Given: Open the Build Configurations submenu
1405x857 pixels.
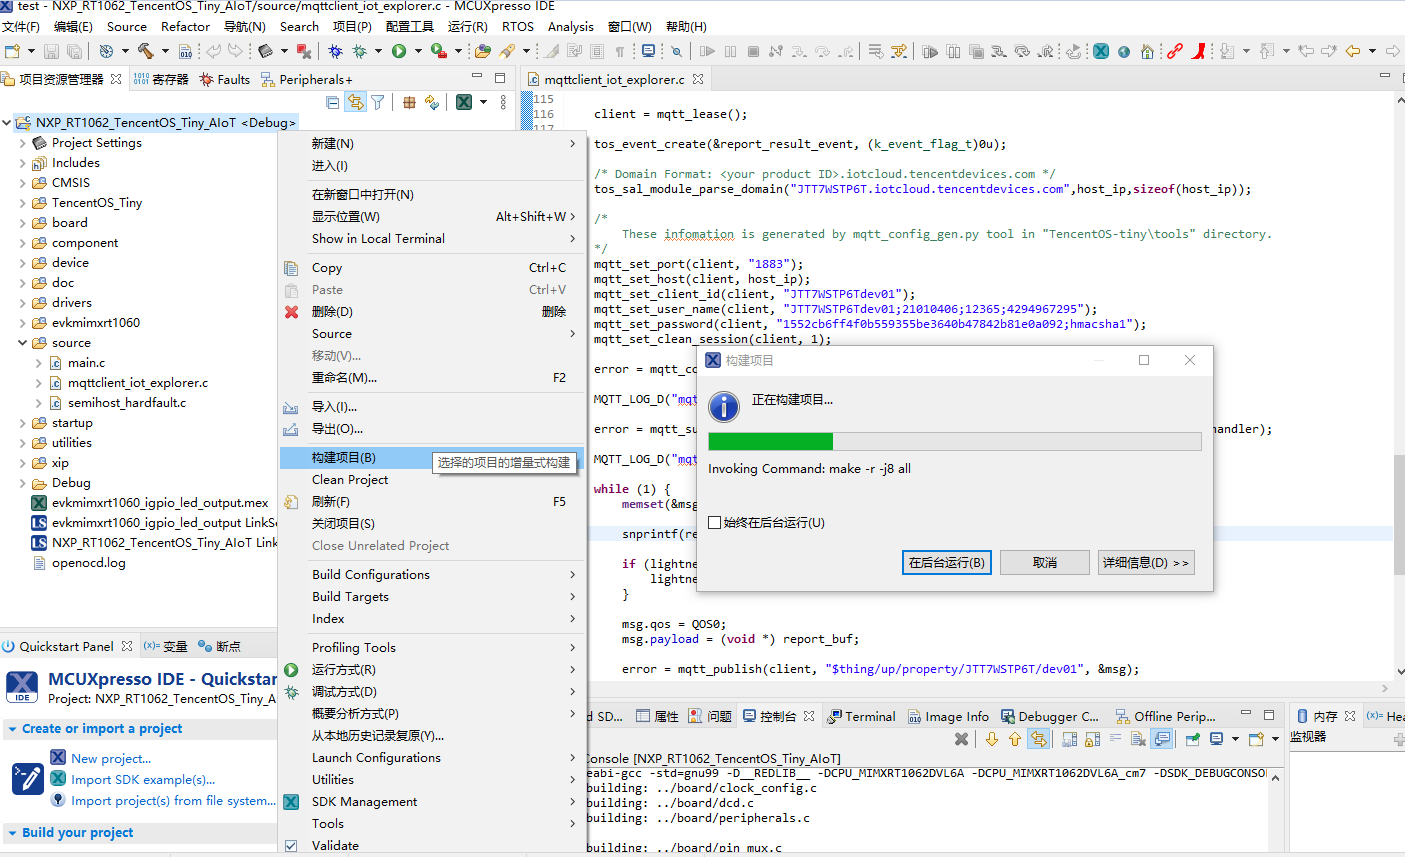Looking at the screenshot, I should click(x=434, y=575).
